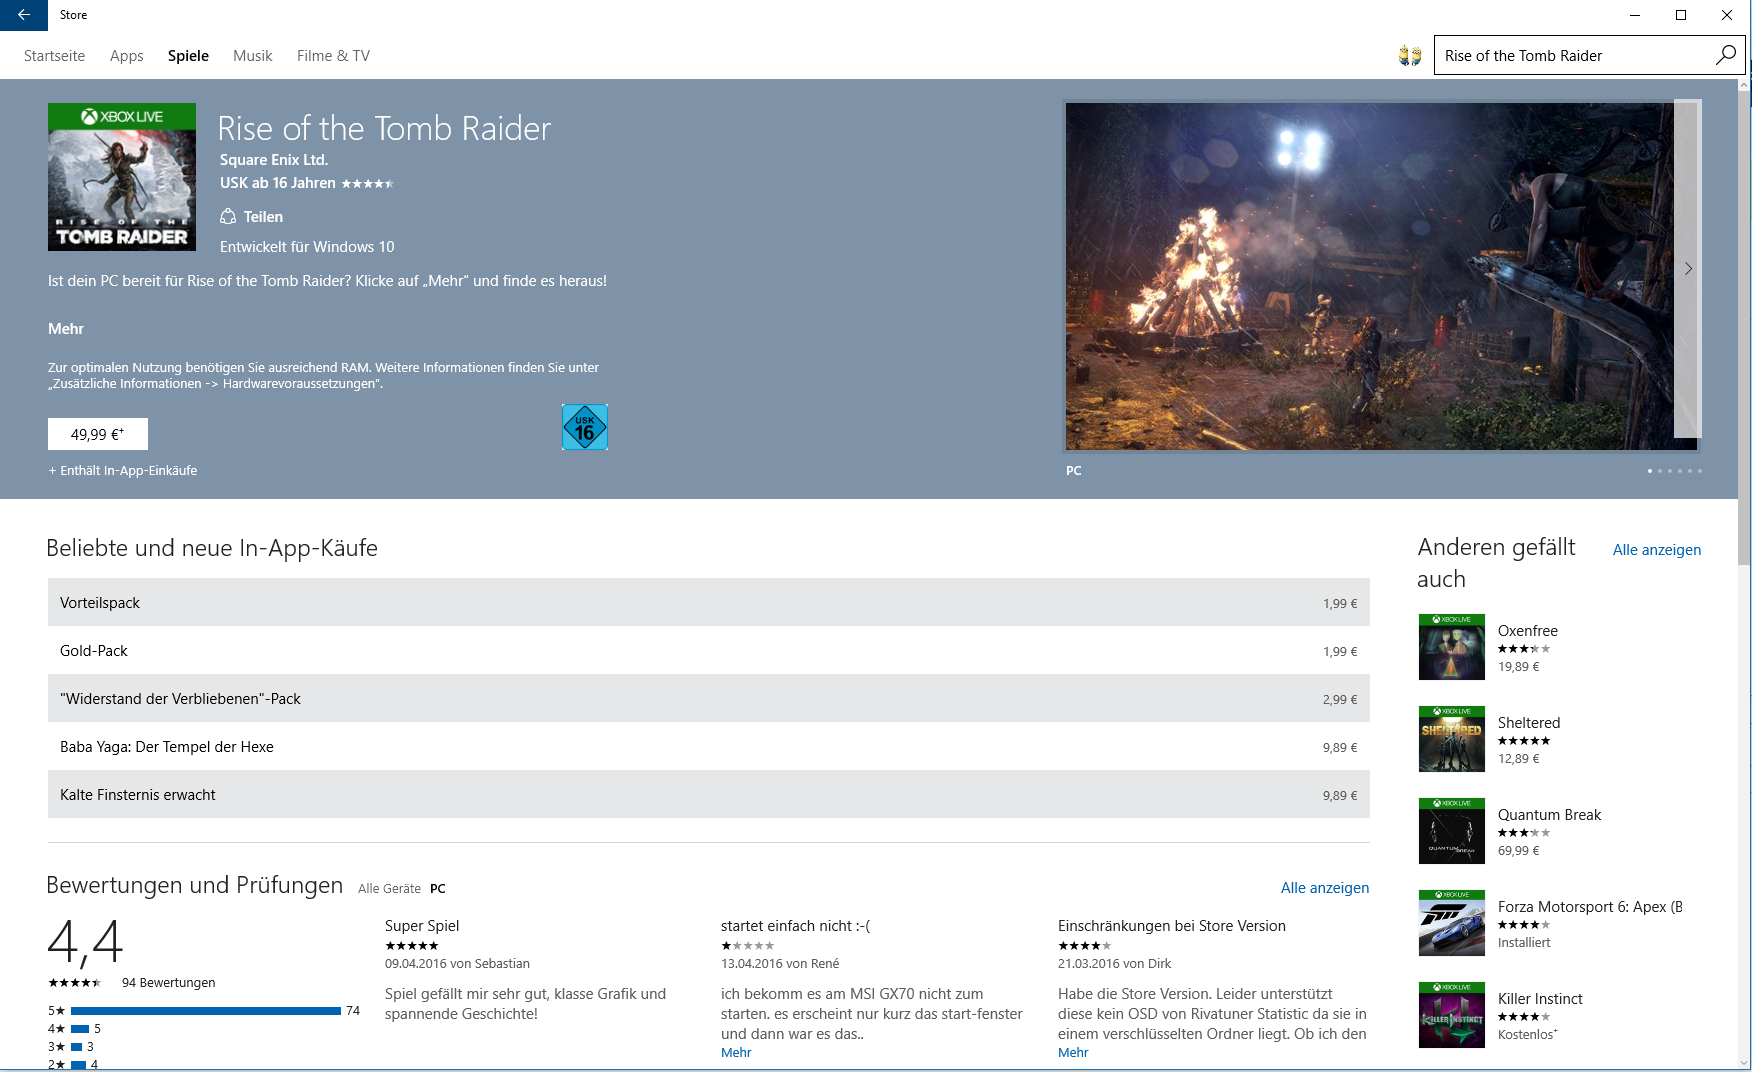This screenshot has height=1072, width=1752.
Task: Open the Sheltered game tile icon
Action: [x=1452, y=739]
